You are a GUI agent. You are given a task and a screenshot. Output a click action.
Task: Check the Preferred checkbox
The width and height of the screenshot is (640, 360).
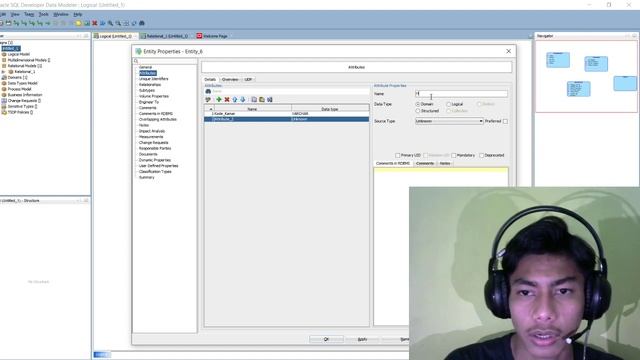(x=505, y=121)
